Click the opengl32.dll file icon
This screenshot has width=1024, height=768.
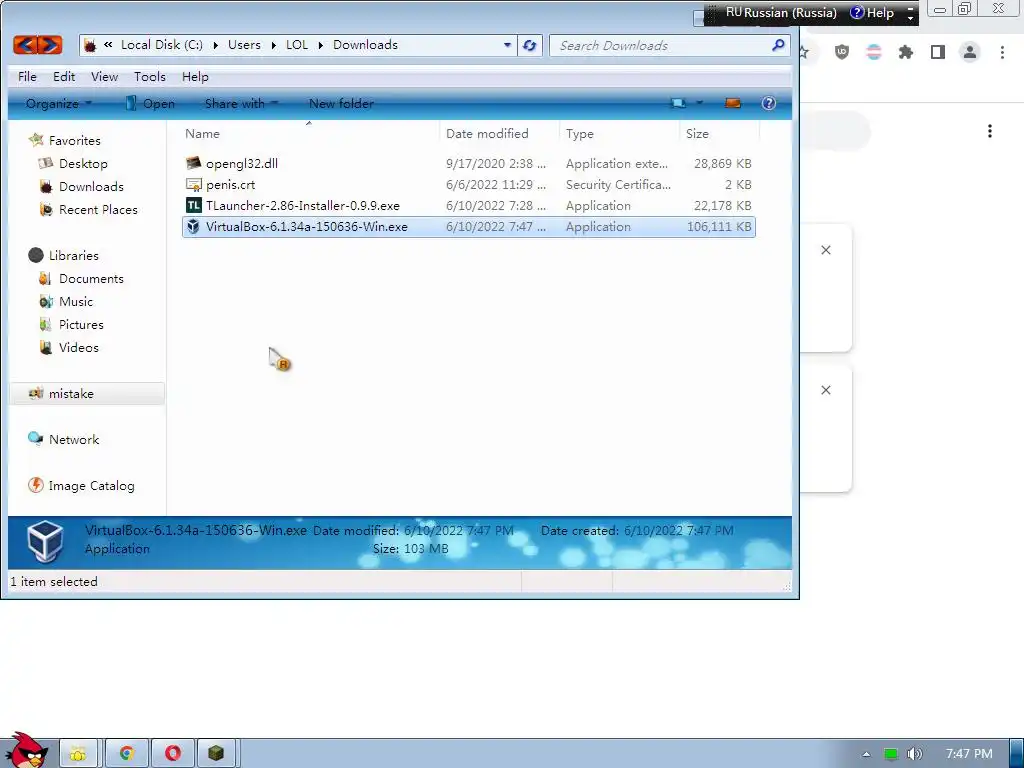(x=193, y=163)
